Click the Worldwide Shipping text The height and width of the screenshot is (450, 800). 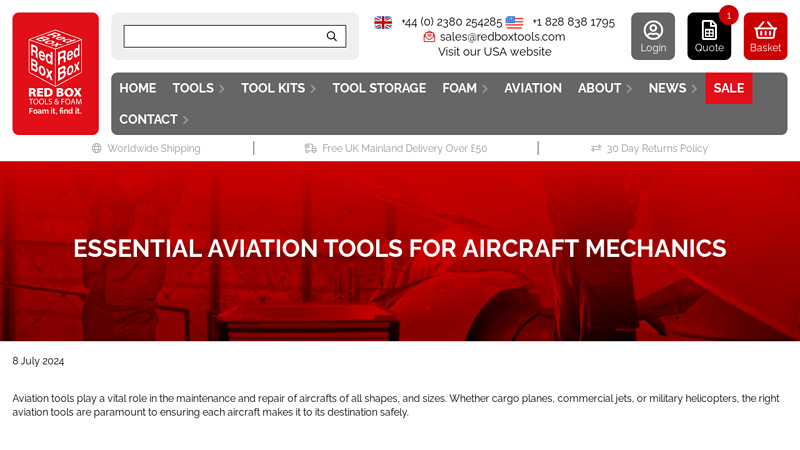click(154, 148)
